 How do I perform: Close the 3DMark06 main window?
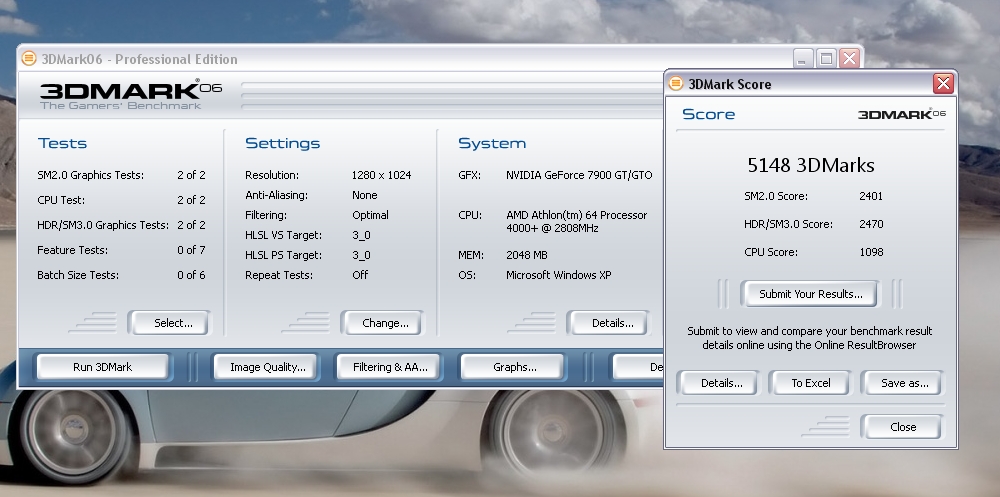[849, 59]
